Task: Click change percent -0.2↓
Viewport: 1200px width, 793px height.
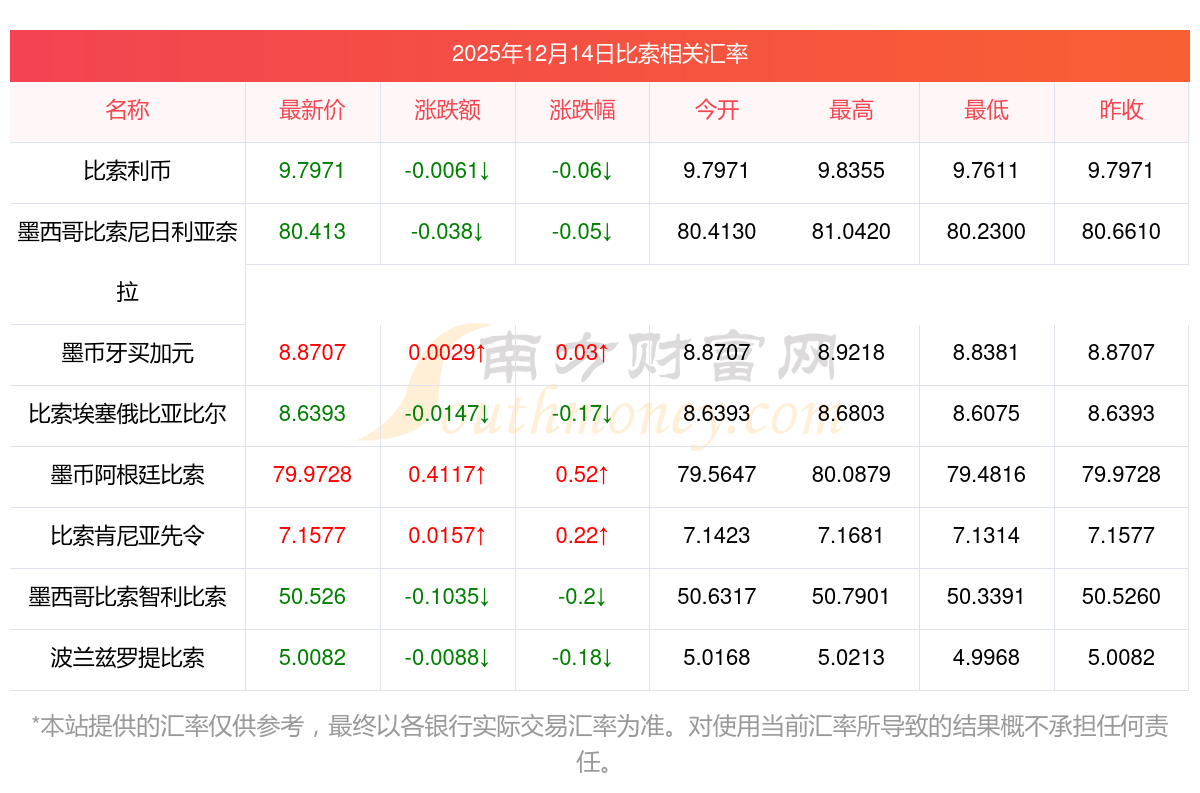Action: point(582,597)
